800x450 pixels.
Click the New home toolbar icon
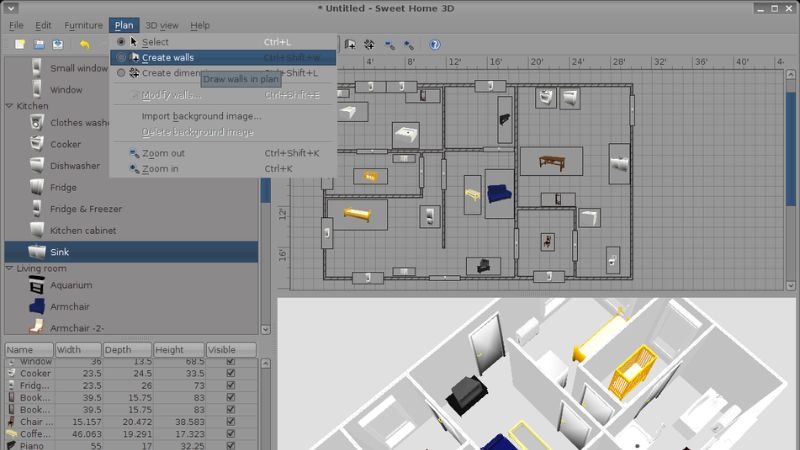[x=20, y=45]
